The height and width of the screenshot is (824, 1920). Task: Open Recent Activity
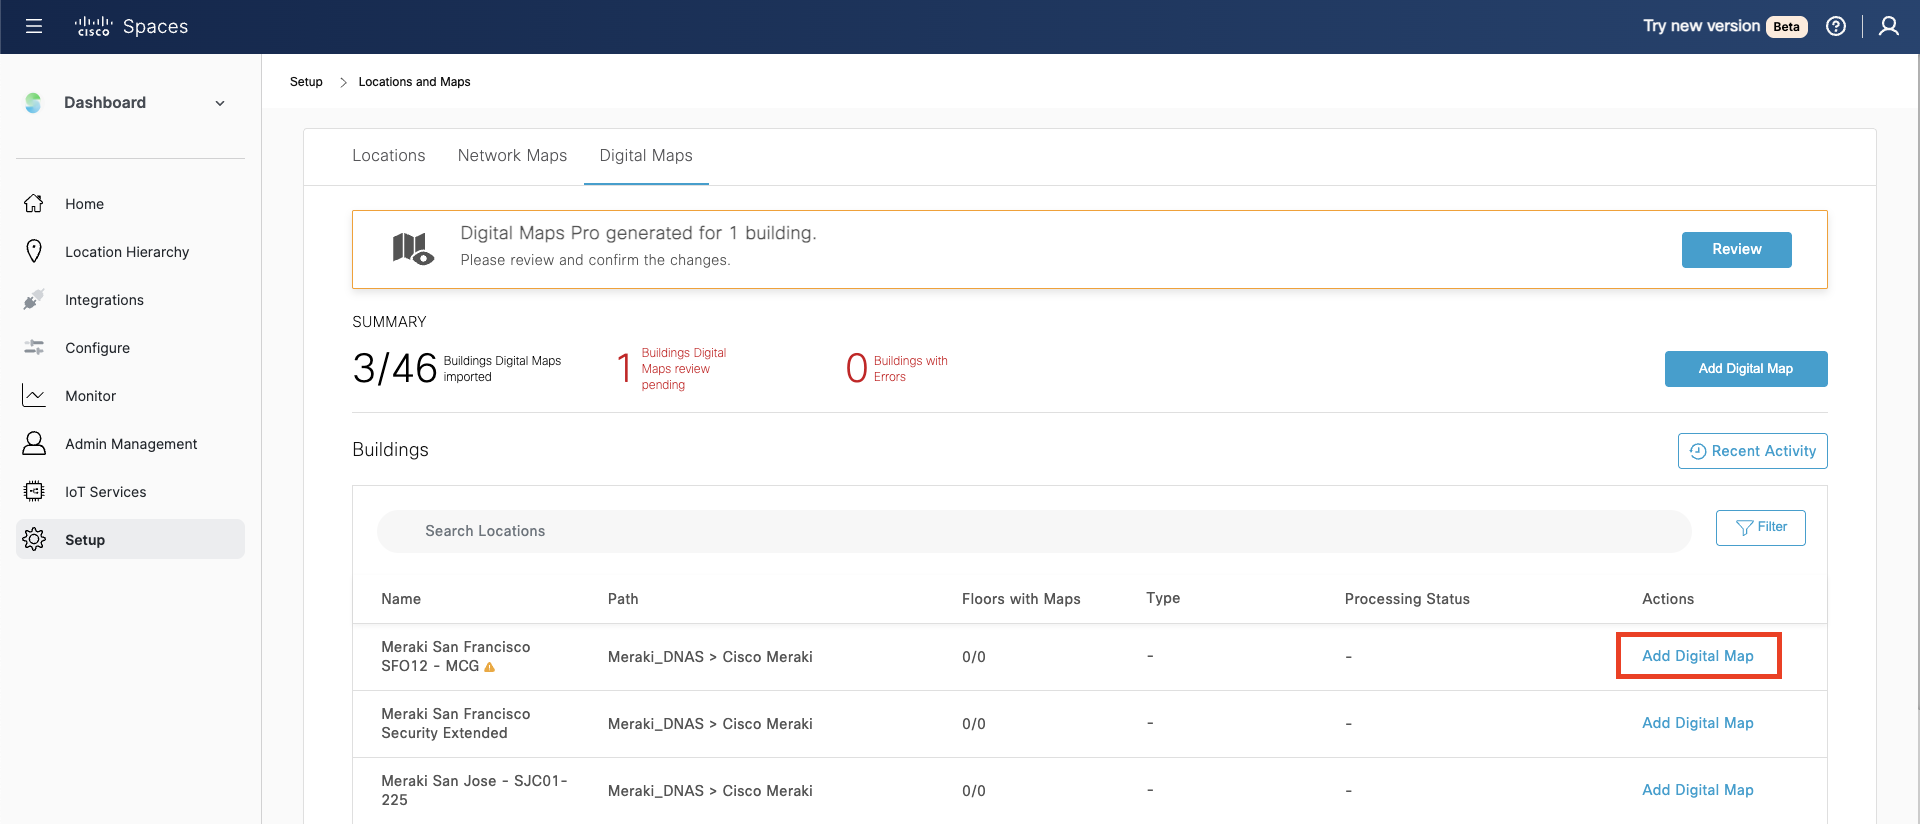[x=1752, y=451]
